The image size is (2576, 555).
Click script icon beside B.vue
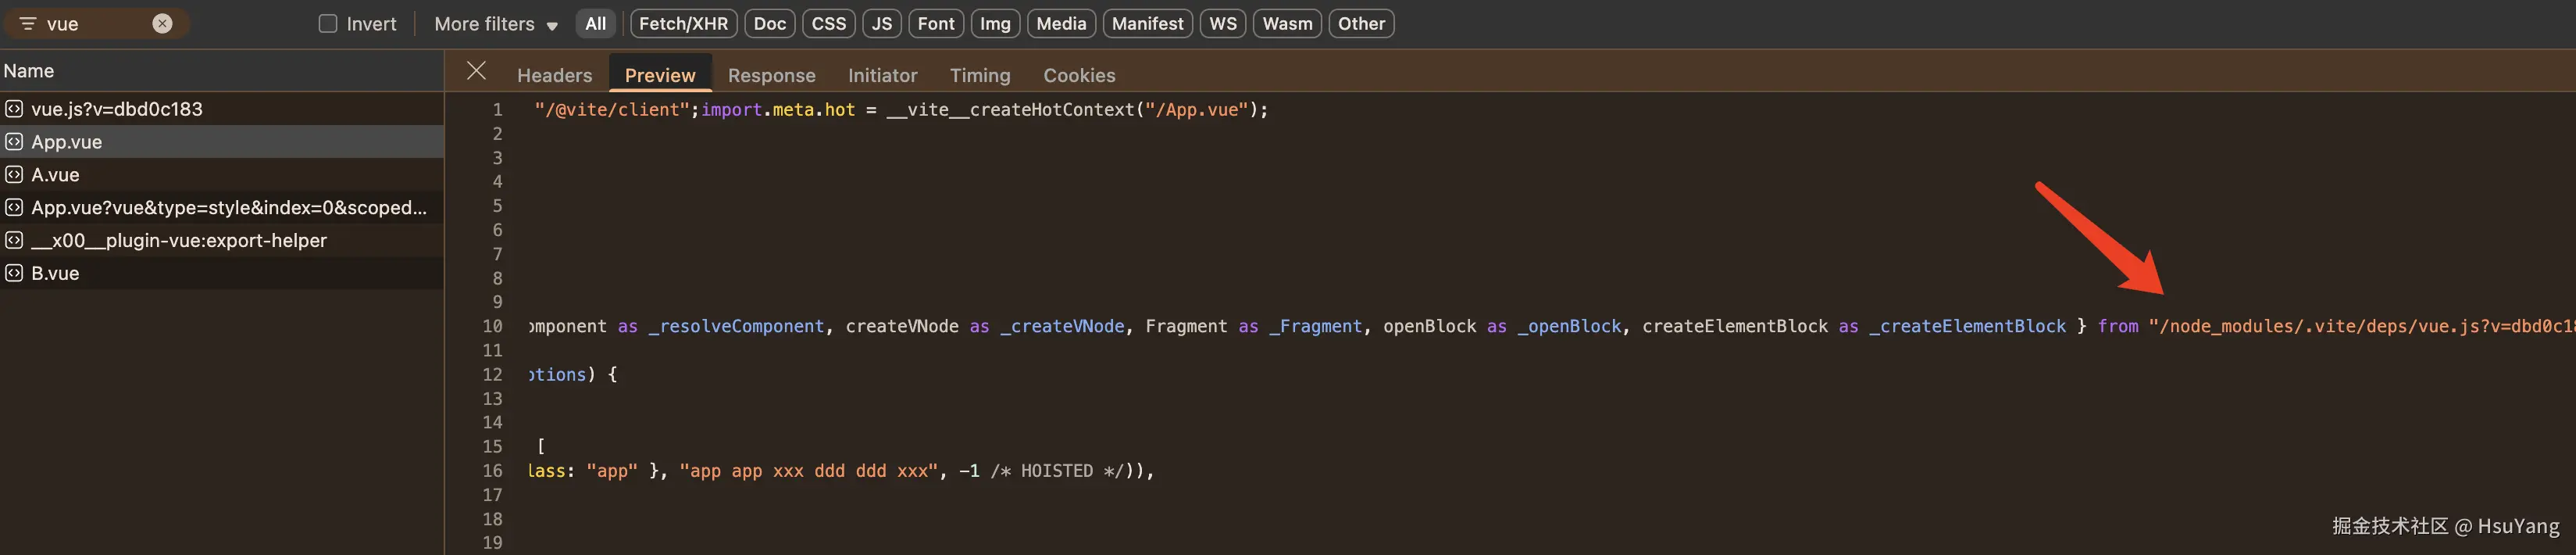[14, 273]
